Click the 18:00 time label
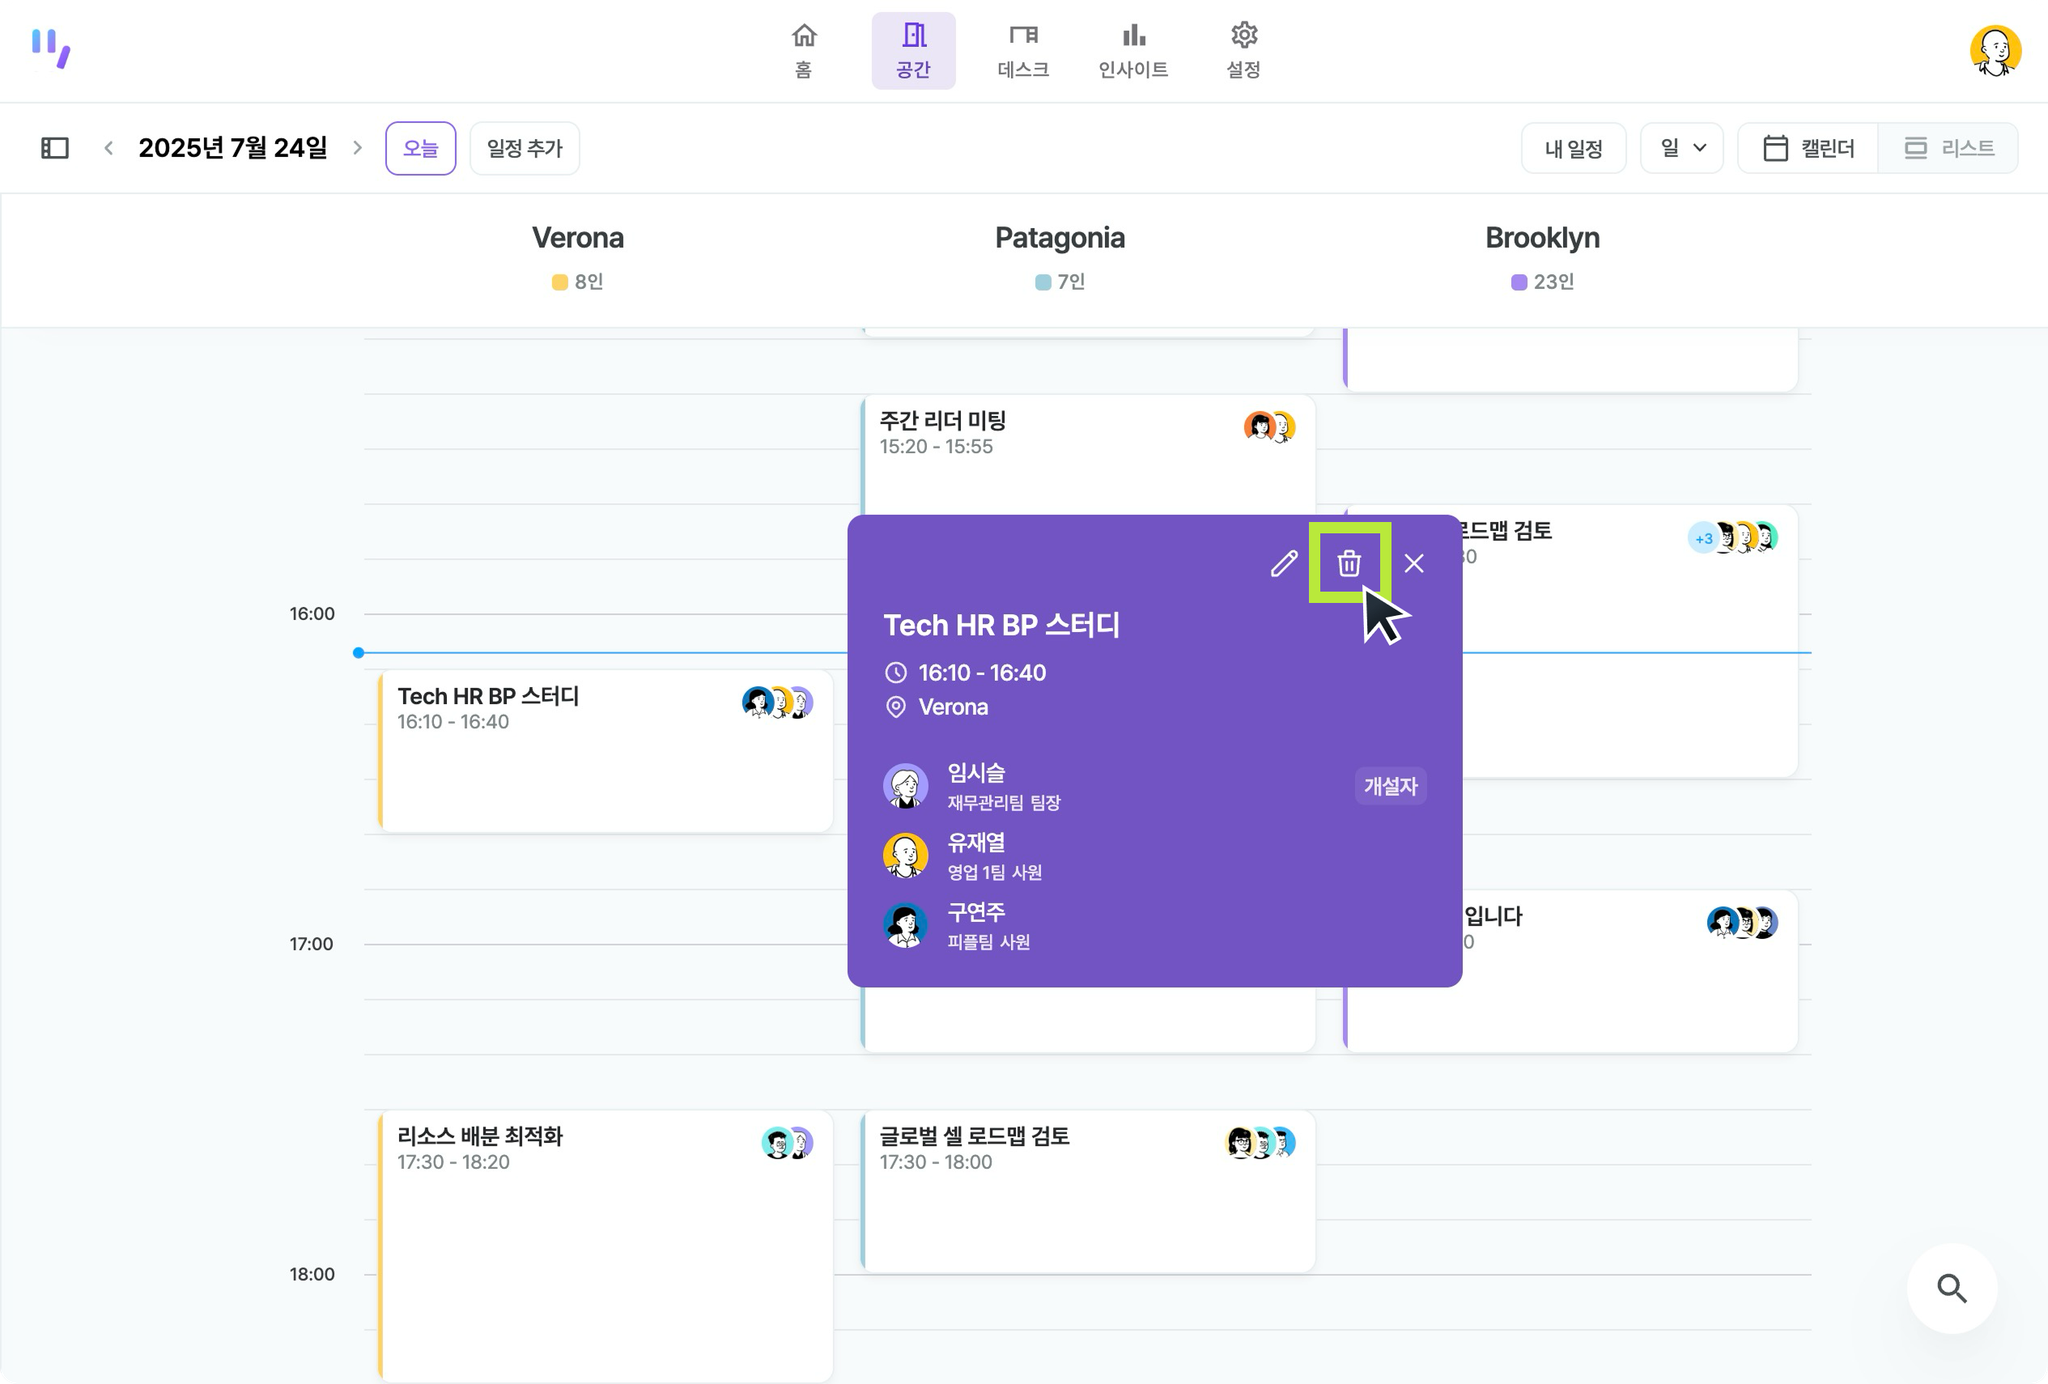 point(312,1274)
